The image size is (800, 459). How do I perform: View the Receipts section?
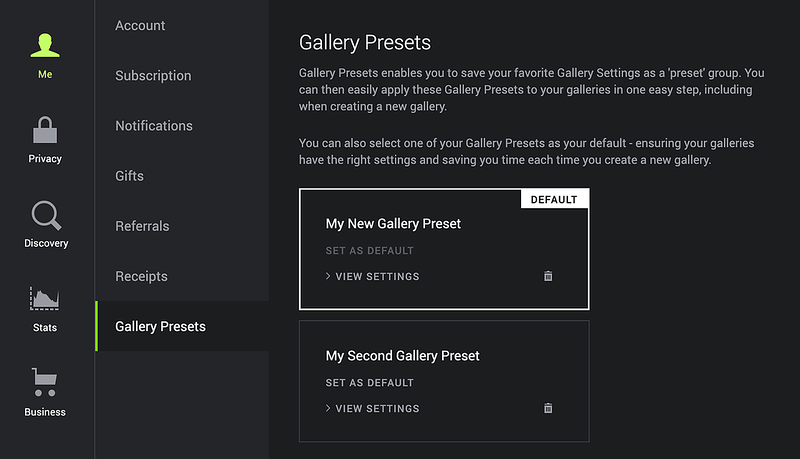[x=141, y=276]
